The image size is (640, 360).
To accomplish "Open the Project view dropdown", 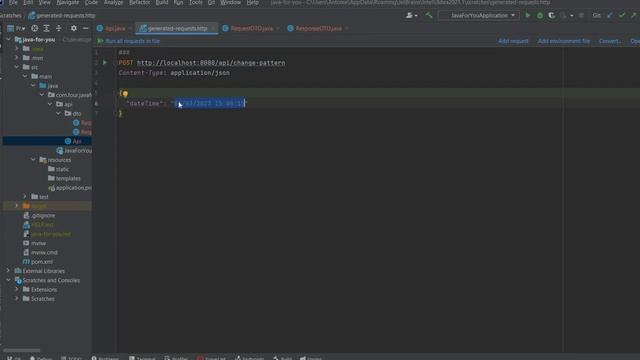I will point(16,28).
